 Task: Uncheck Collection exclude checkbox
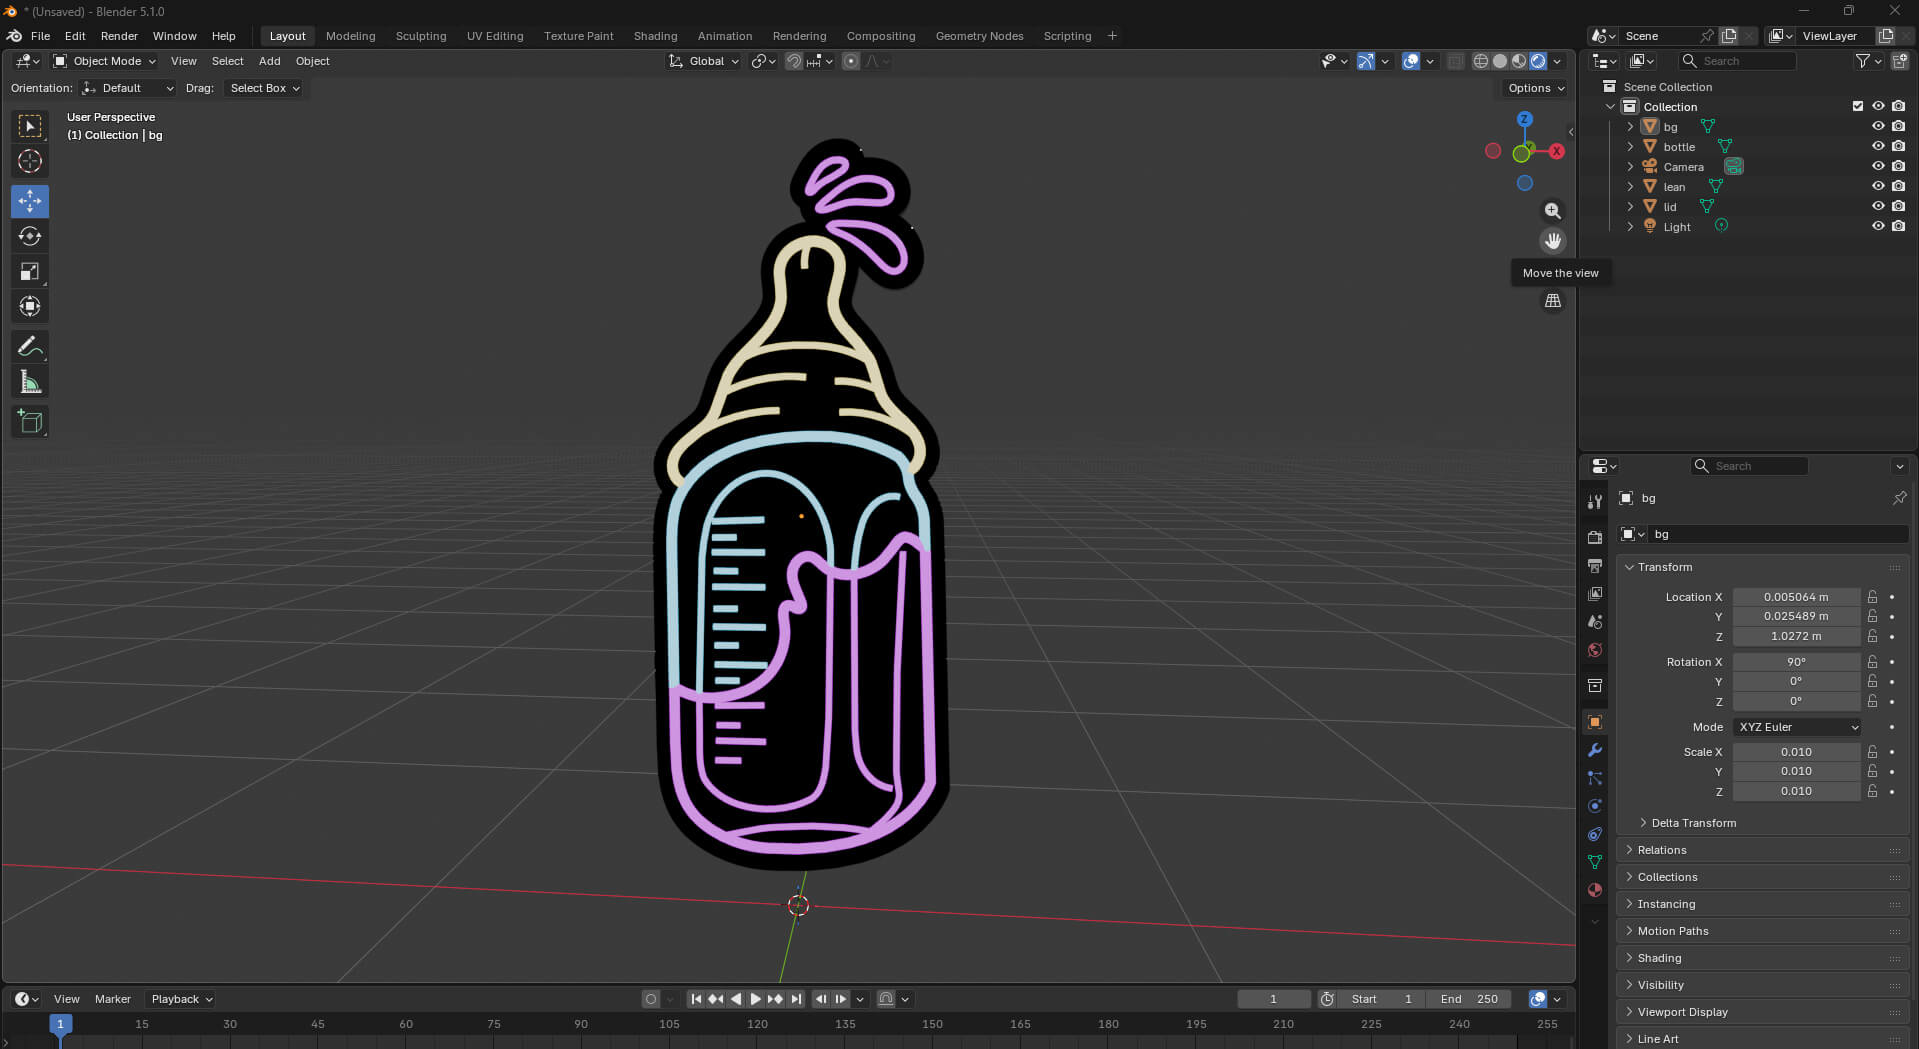[1858, 107]
